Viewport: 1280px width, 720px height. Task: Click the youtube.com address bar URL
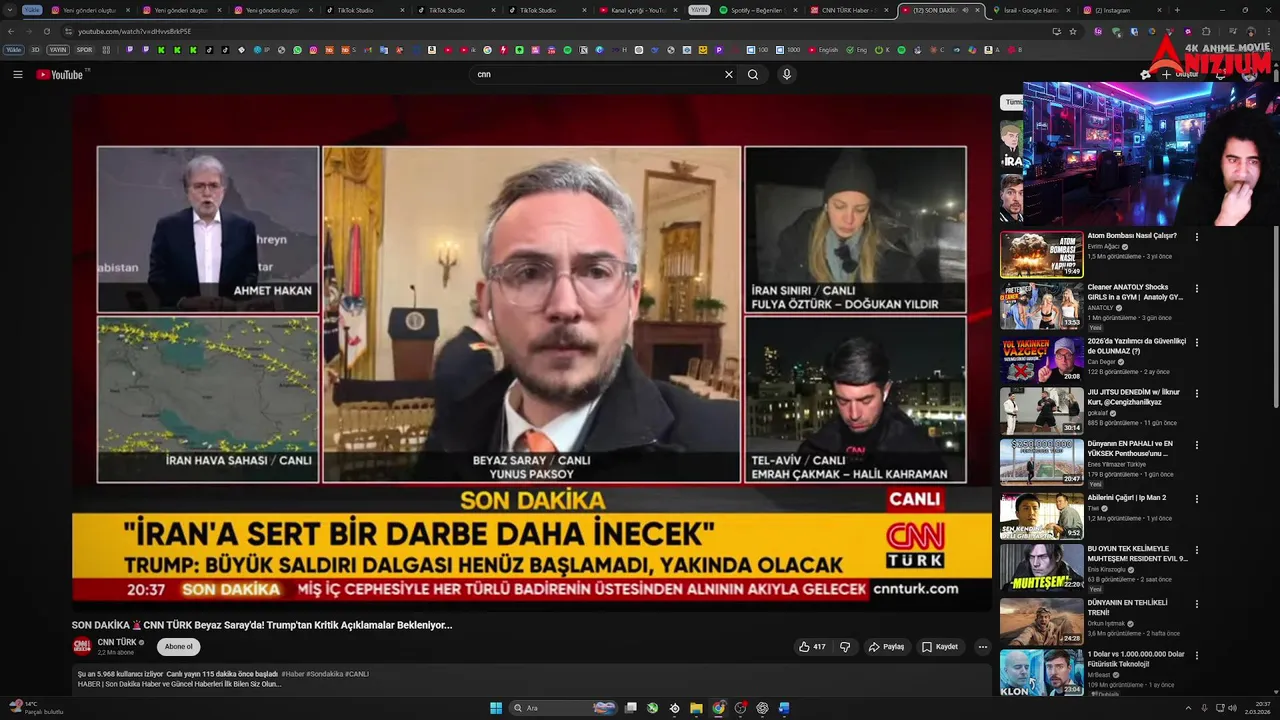(x=135, y=31)
